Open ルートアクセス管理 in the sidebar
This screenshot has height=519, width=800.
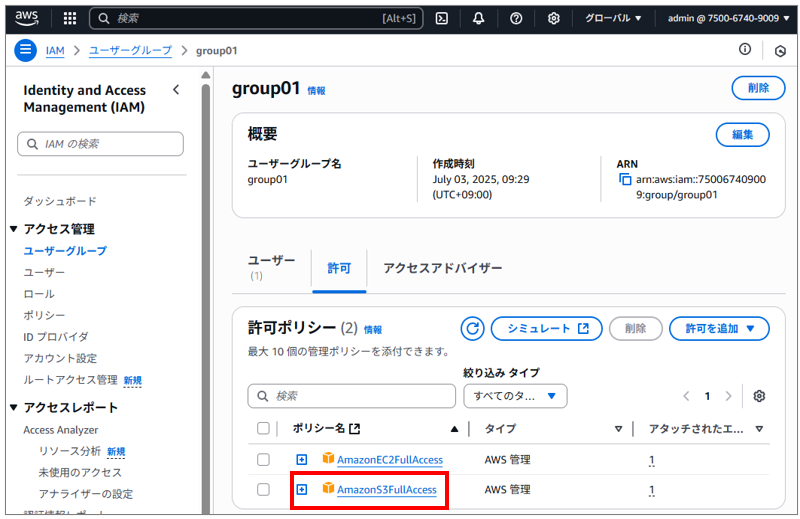(x=70, y=380)
